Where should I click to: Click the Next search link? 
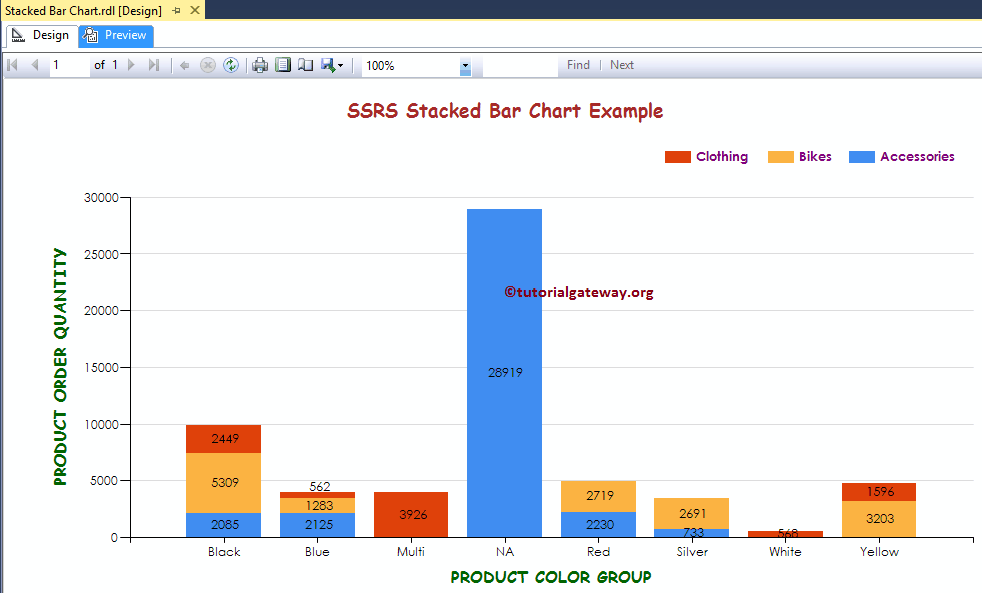click(x=621, y=64)
